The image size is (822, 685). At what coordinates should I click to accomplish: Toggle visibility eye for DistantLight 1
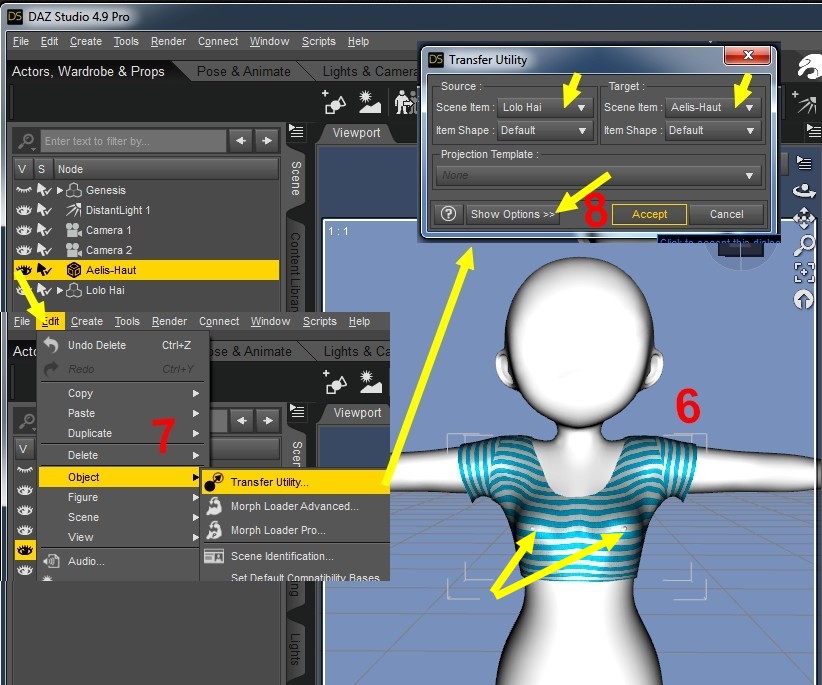point(24,210)
